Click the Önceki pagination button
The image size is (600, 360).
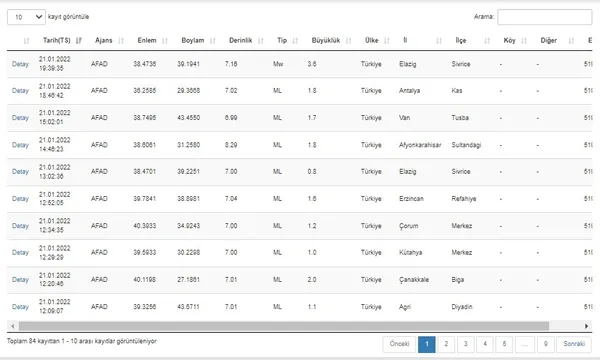[x=399, y=344]
